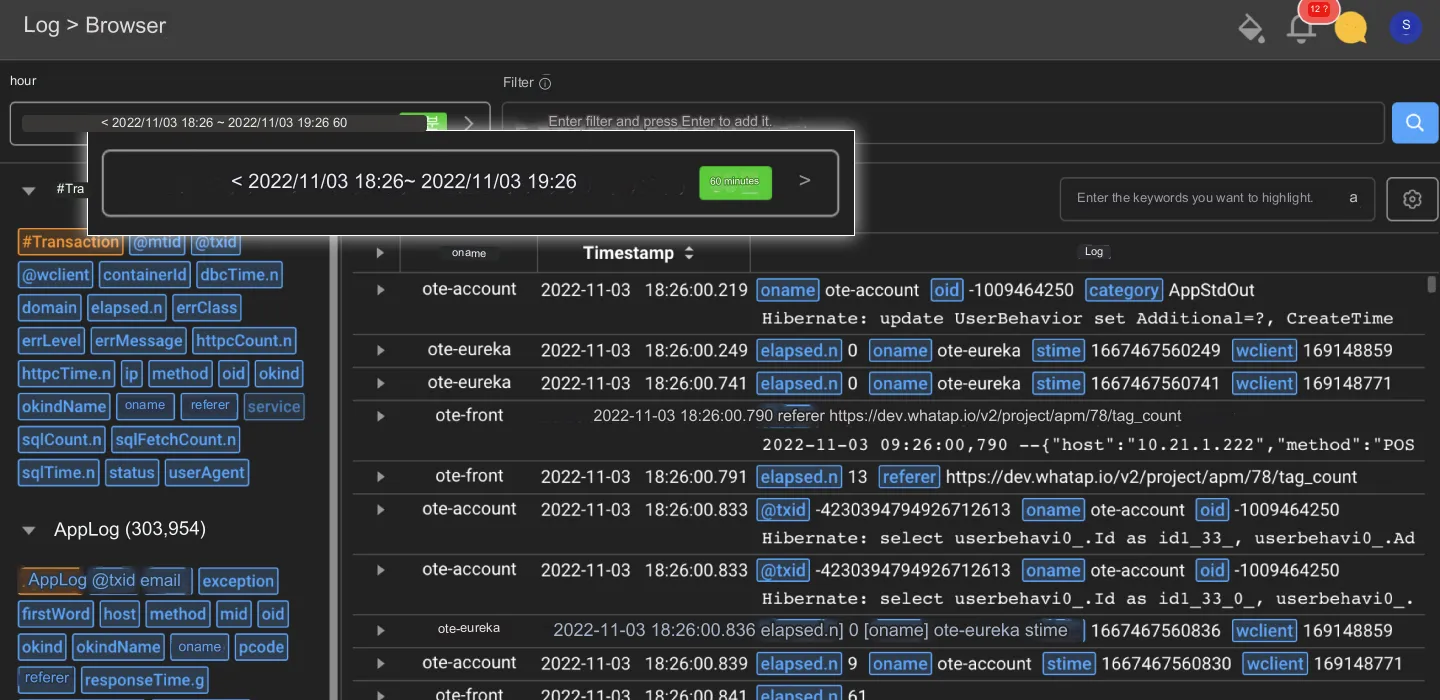Select the sqlTime.n tag
Screen dimensions: 1440x700
pos(59,473)
